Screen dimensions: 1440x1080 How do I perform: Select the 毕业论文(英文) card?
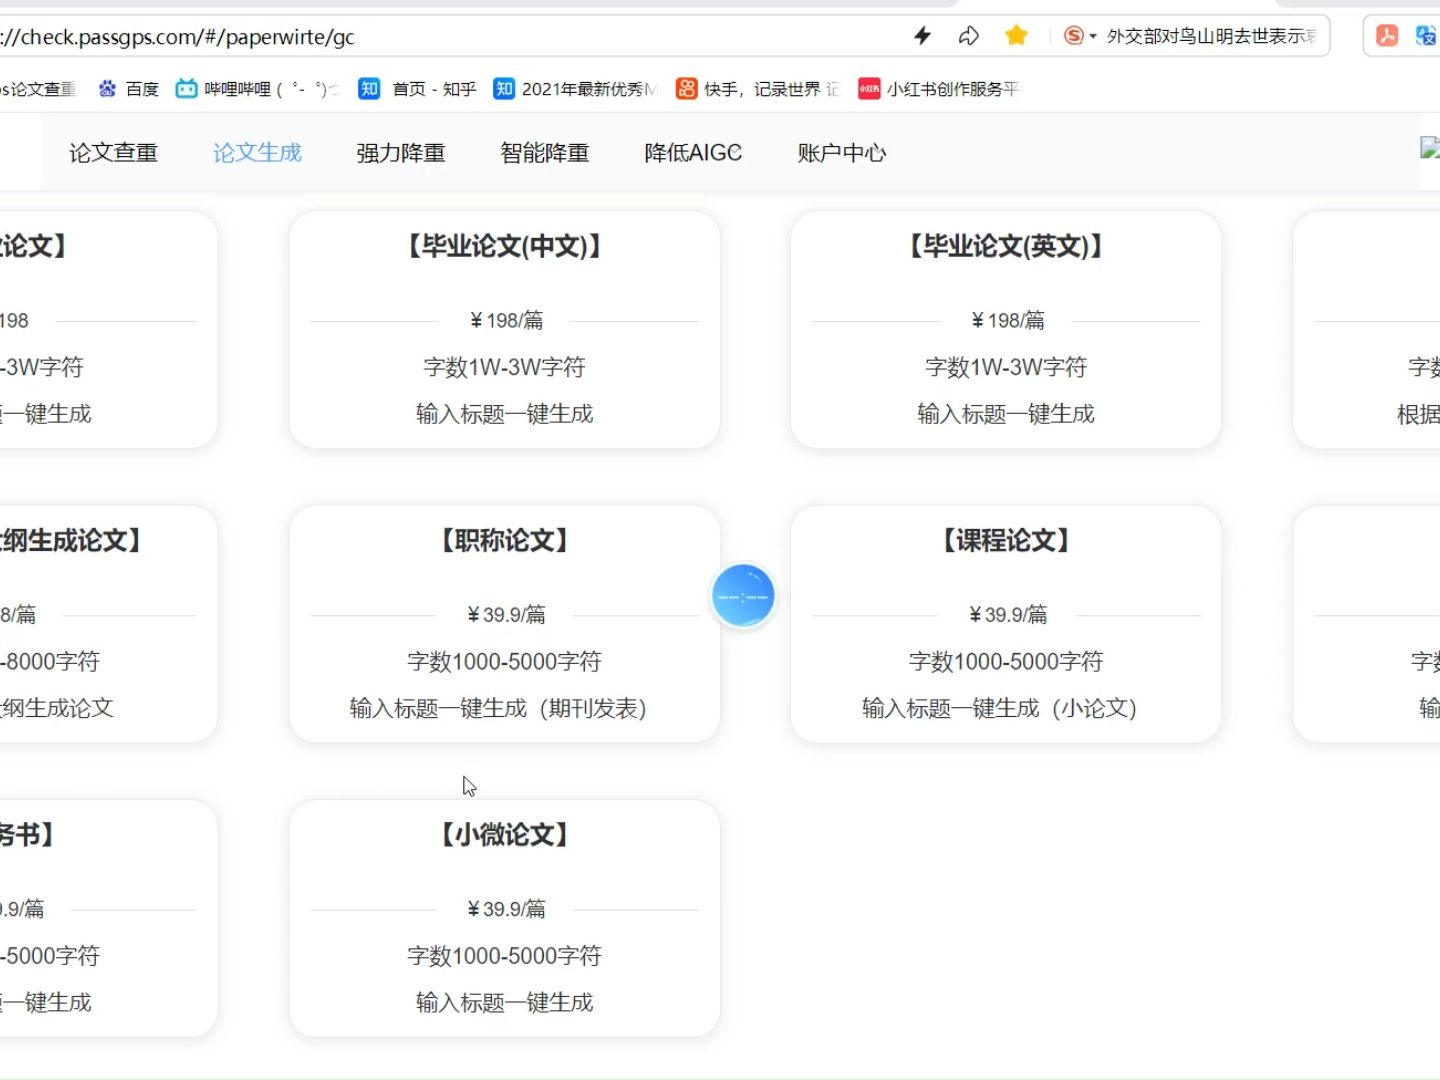1006,330
